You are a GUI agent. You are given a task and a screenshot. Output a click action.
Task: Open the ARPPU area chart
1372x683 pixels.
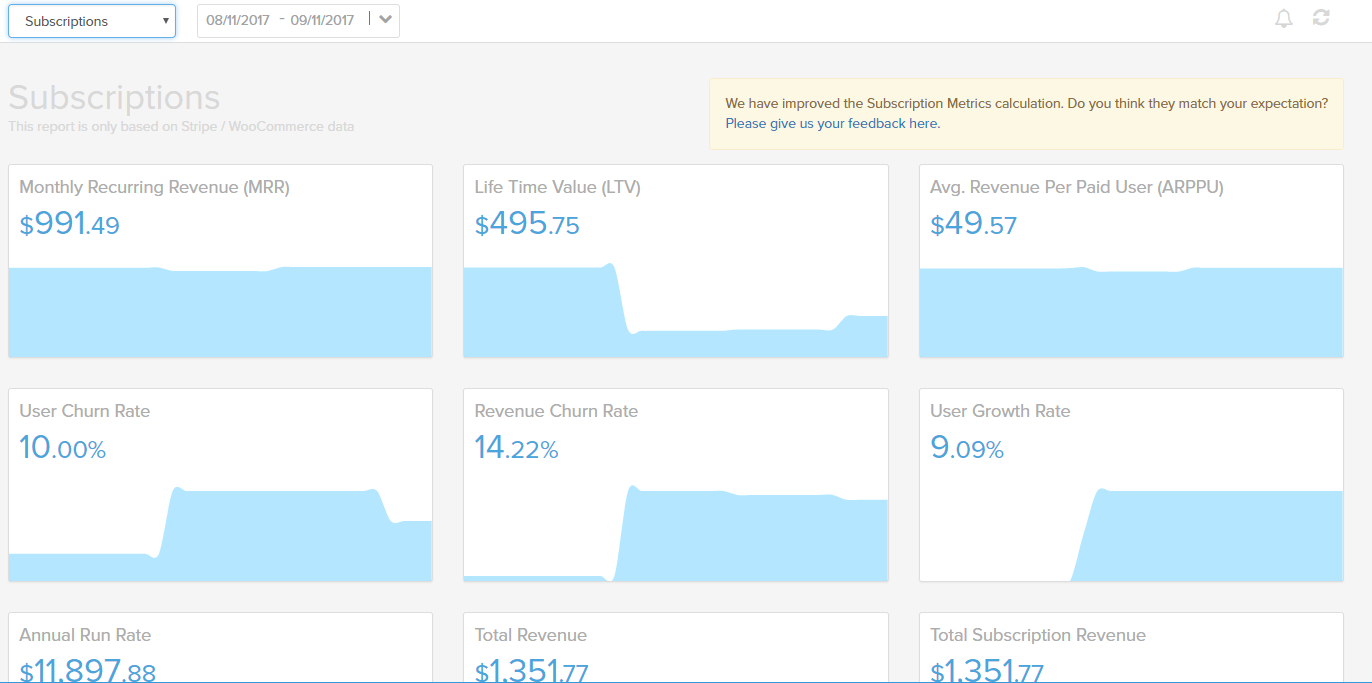[x=1131, y=311]
